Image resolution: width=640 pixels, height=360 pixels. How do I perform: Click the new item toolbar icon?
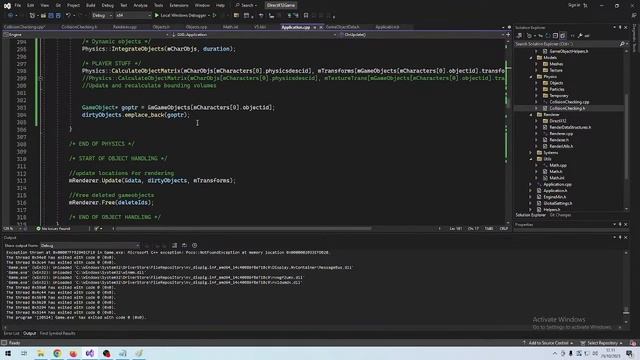32,16
